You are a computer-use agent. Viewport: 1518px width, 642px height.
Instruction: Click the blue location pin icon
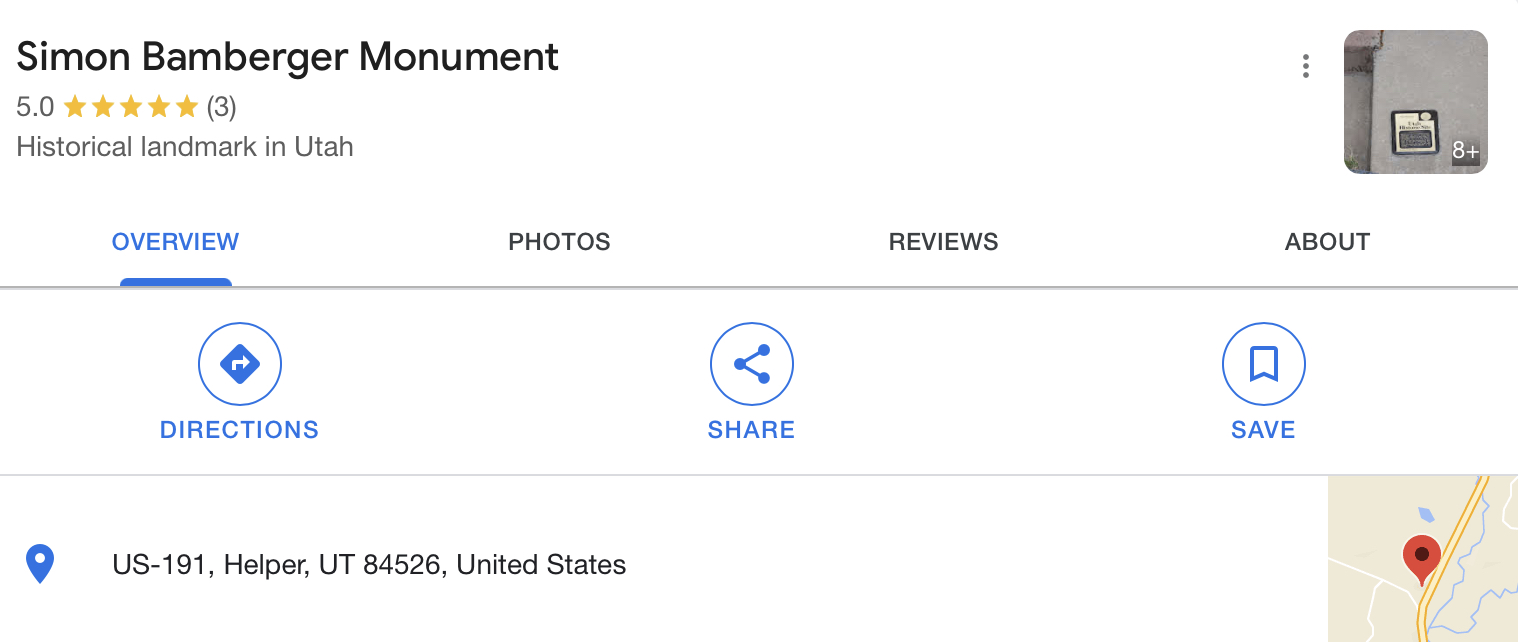point(39,564)
